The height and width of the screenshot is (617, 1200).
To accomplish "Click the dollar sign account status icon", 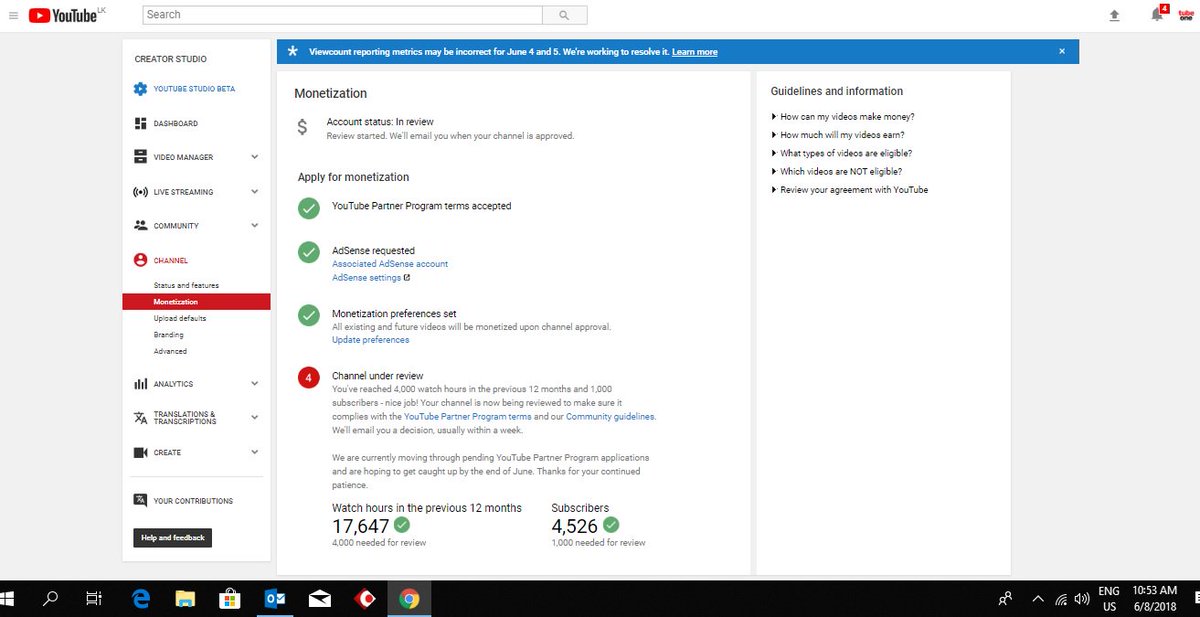I will click(x=303, y=128).
